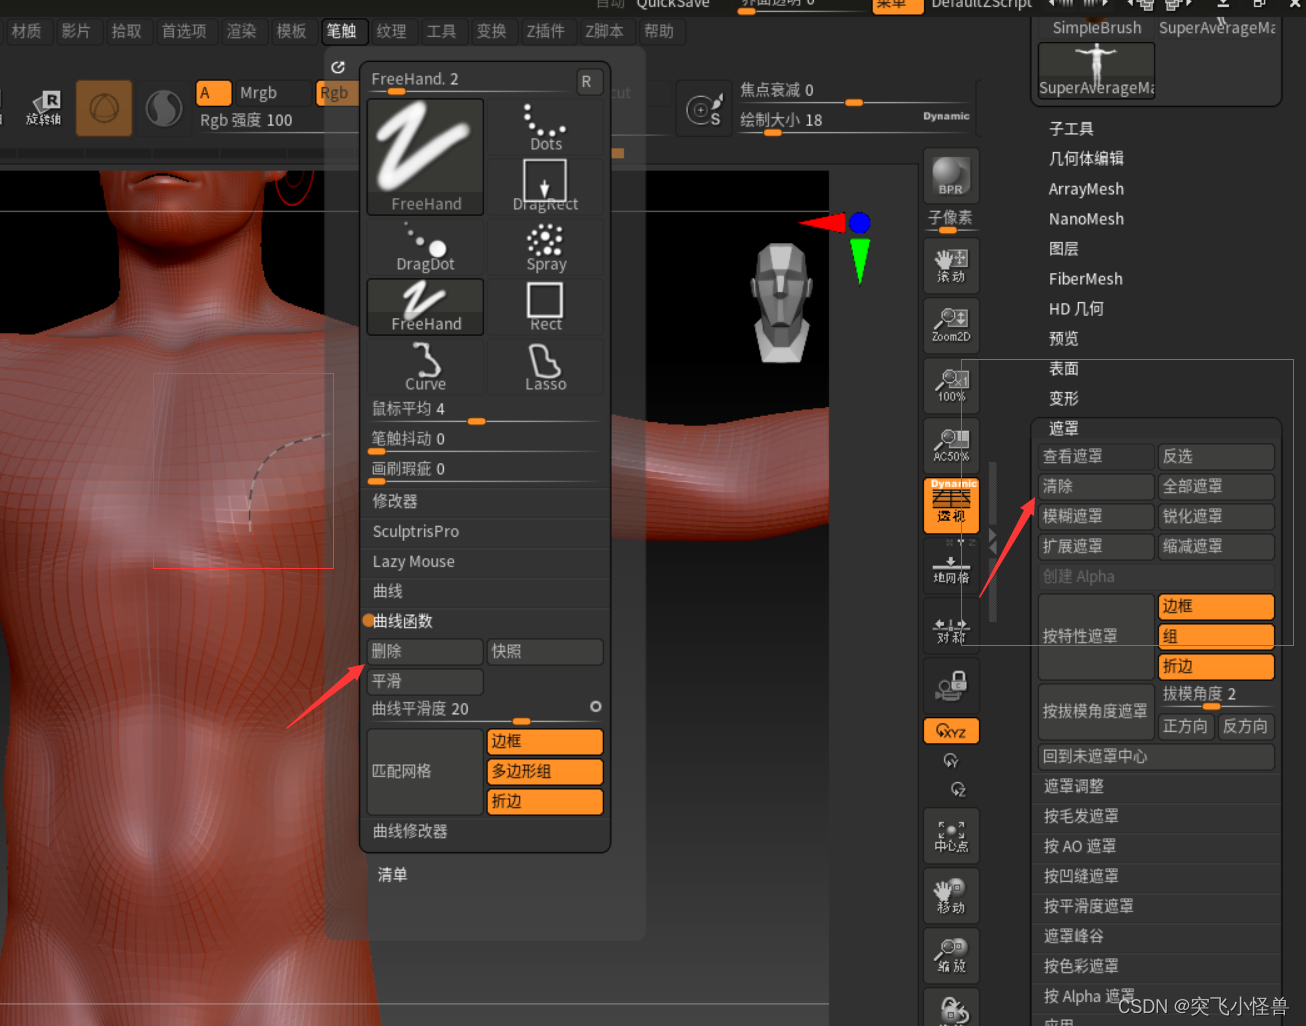The width and height of the screenshot is (1306, 1026).
Task: Toggle 边框 in 按特性遮罩
Action: [x=1216, y=606]
